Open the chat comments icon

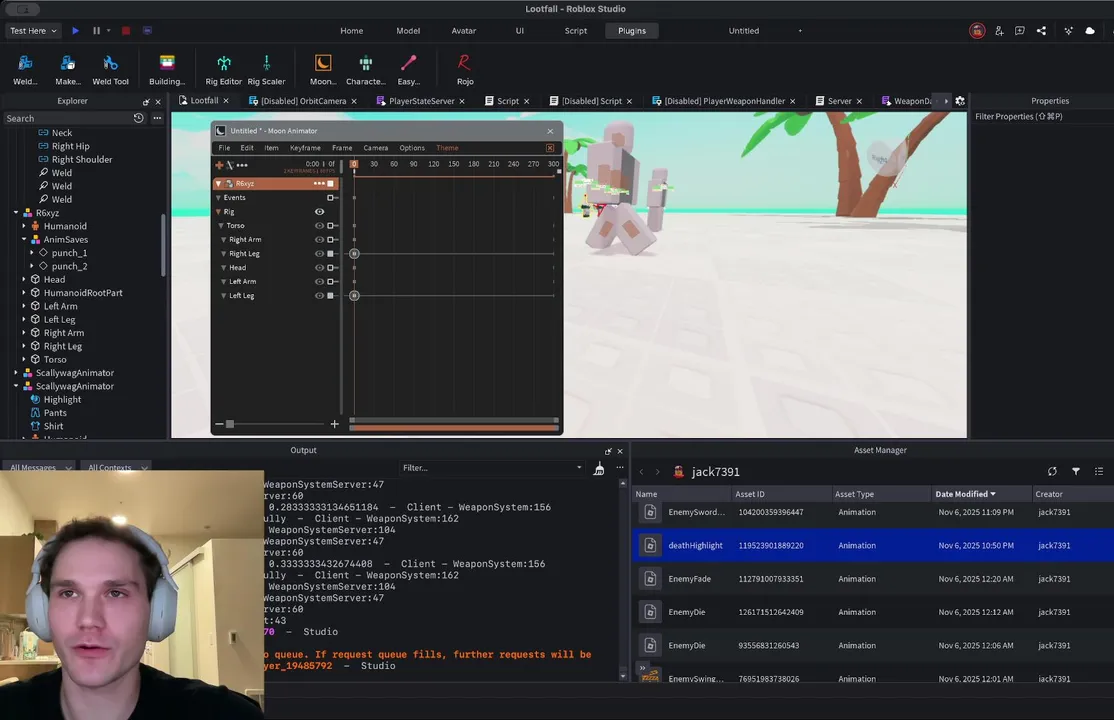pyautogui.click(x=1020, y=31)
